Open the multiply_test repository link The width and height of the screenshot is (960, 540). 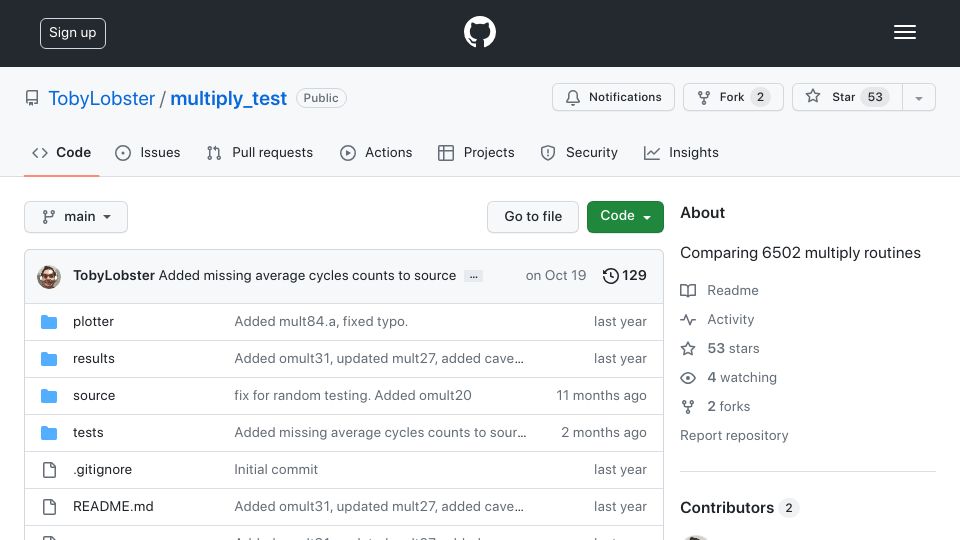coord(228,99)
